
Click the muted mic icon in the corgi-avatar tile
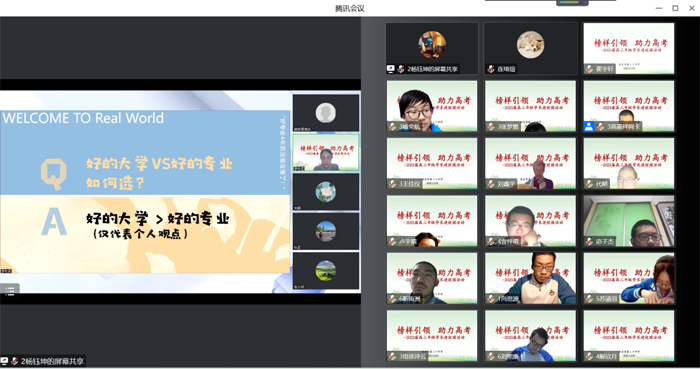[491, 69]
